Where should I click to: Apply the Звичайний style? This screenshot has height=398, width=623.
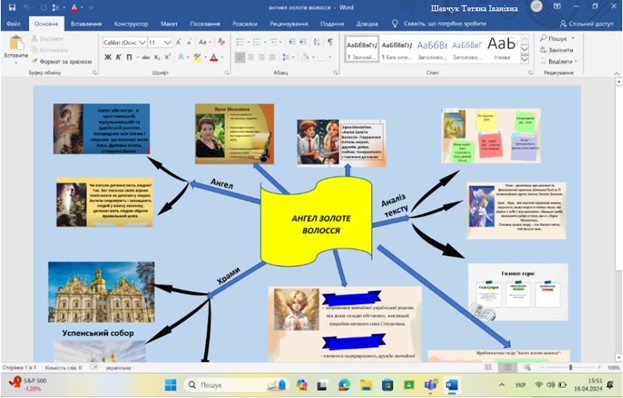click(362, 49)
